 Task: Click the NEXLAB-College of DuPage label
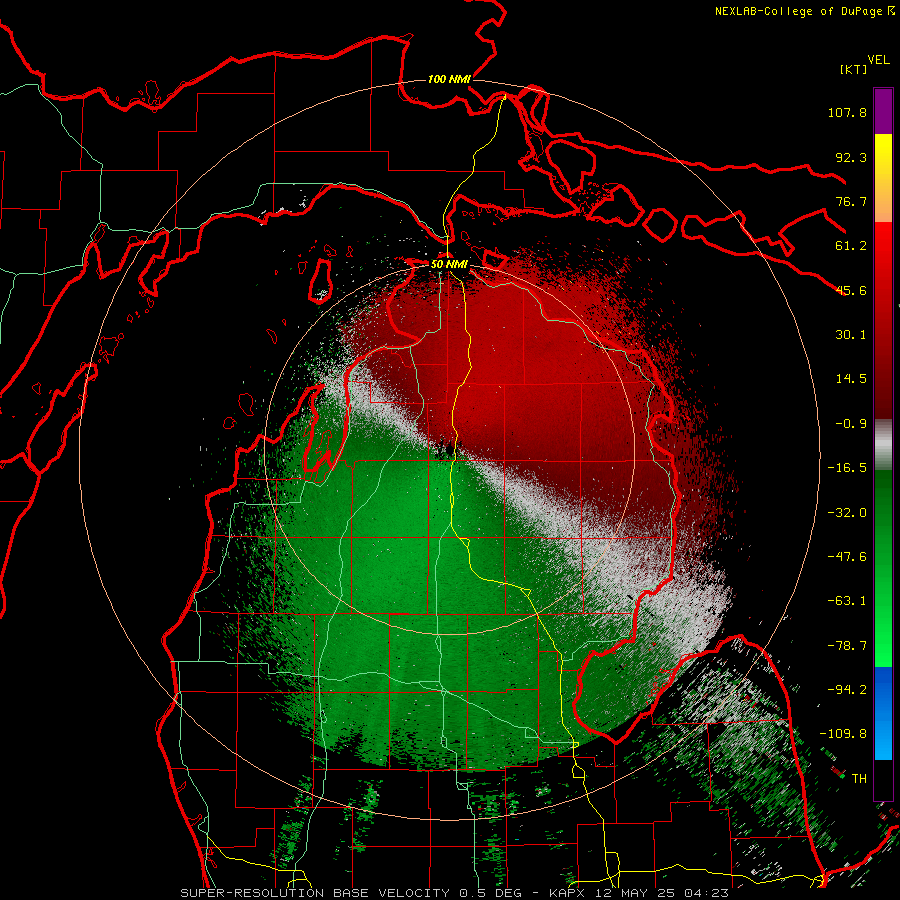tap(799, 11)
